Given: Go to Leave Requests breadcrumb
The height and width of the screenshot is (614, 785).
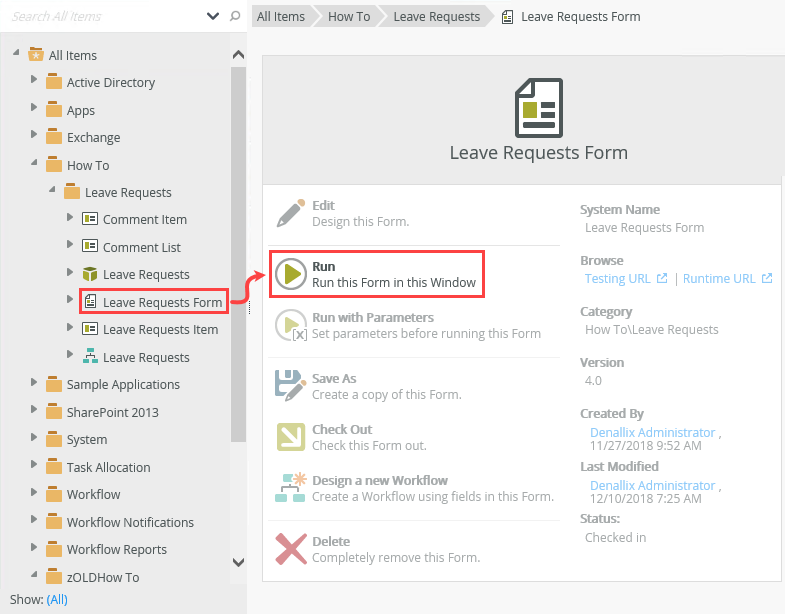Looking at the screenshot, I should (437, 17).
